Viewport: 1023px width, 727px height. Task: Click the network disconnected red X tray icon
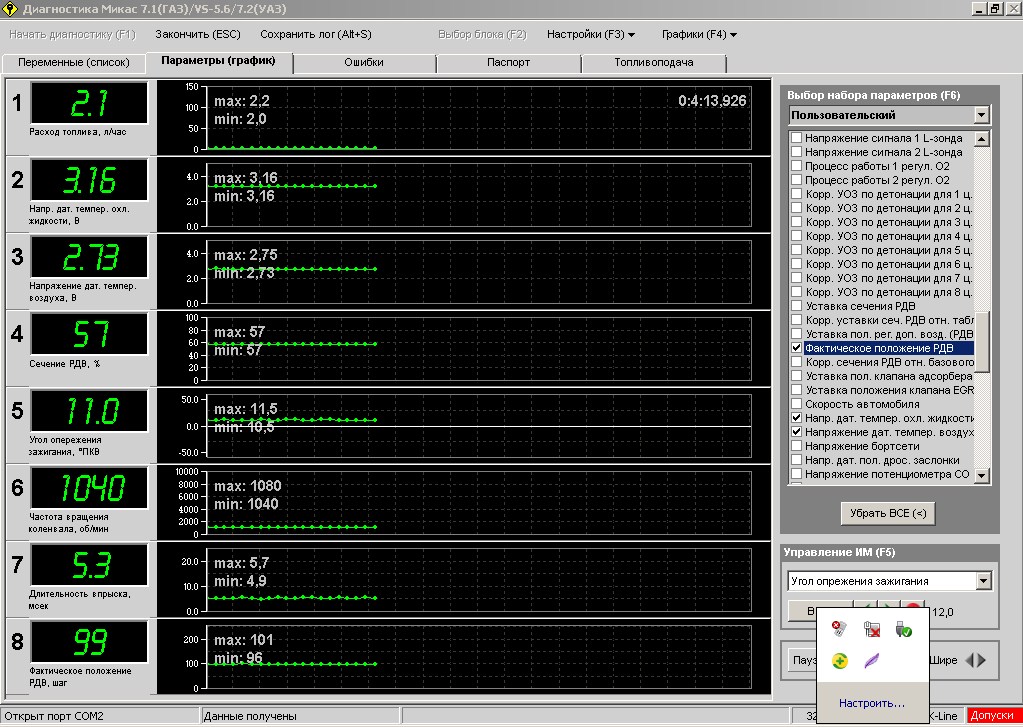(871, 629)
